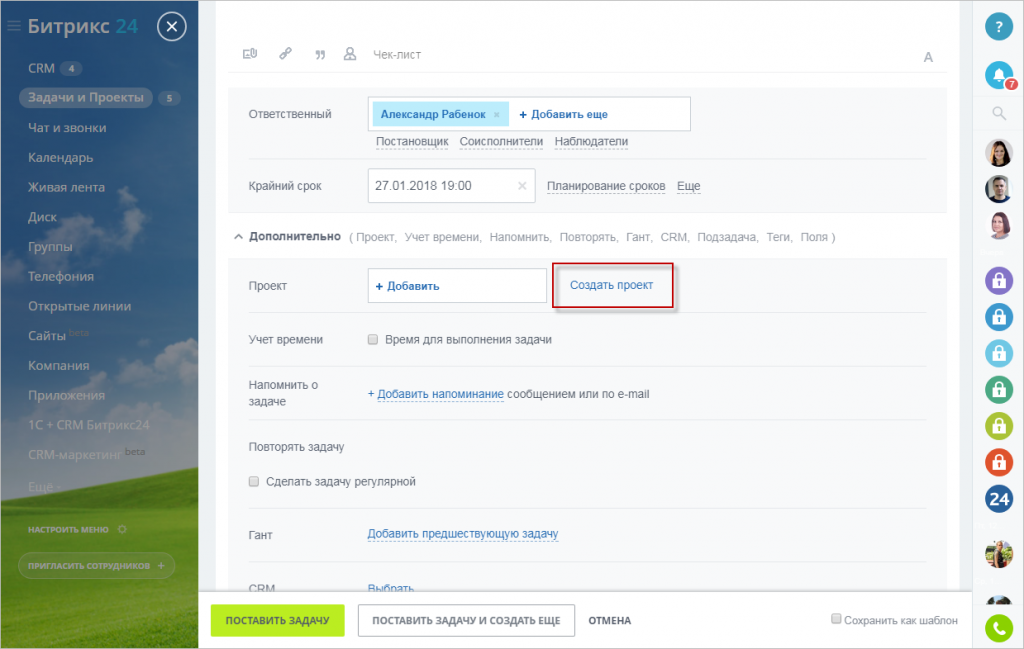1024x649 pixels.
Task: Open Компания in the sidebar
Action: (58, 366)
